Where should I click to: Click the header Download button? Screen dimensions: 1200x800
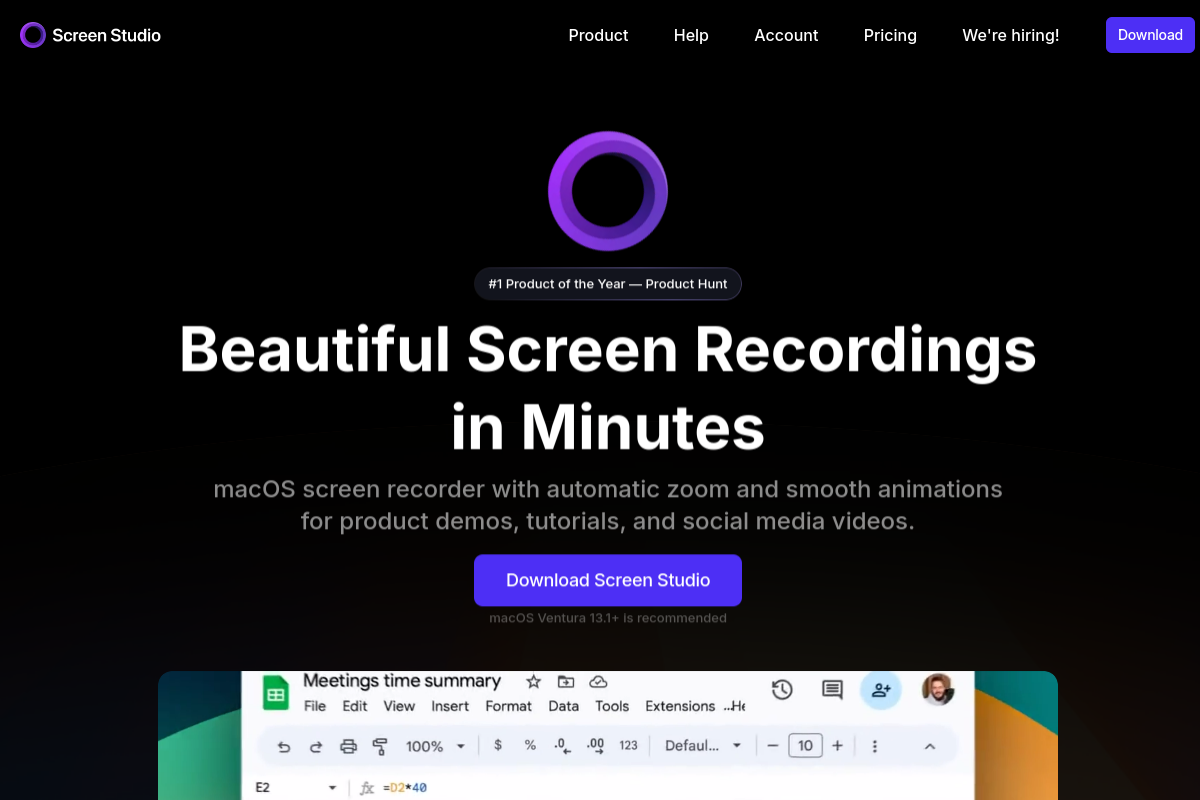point(1150,35)
